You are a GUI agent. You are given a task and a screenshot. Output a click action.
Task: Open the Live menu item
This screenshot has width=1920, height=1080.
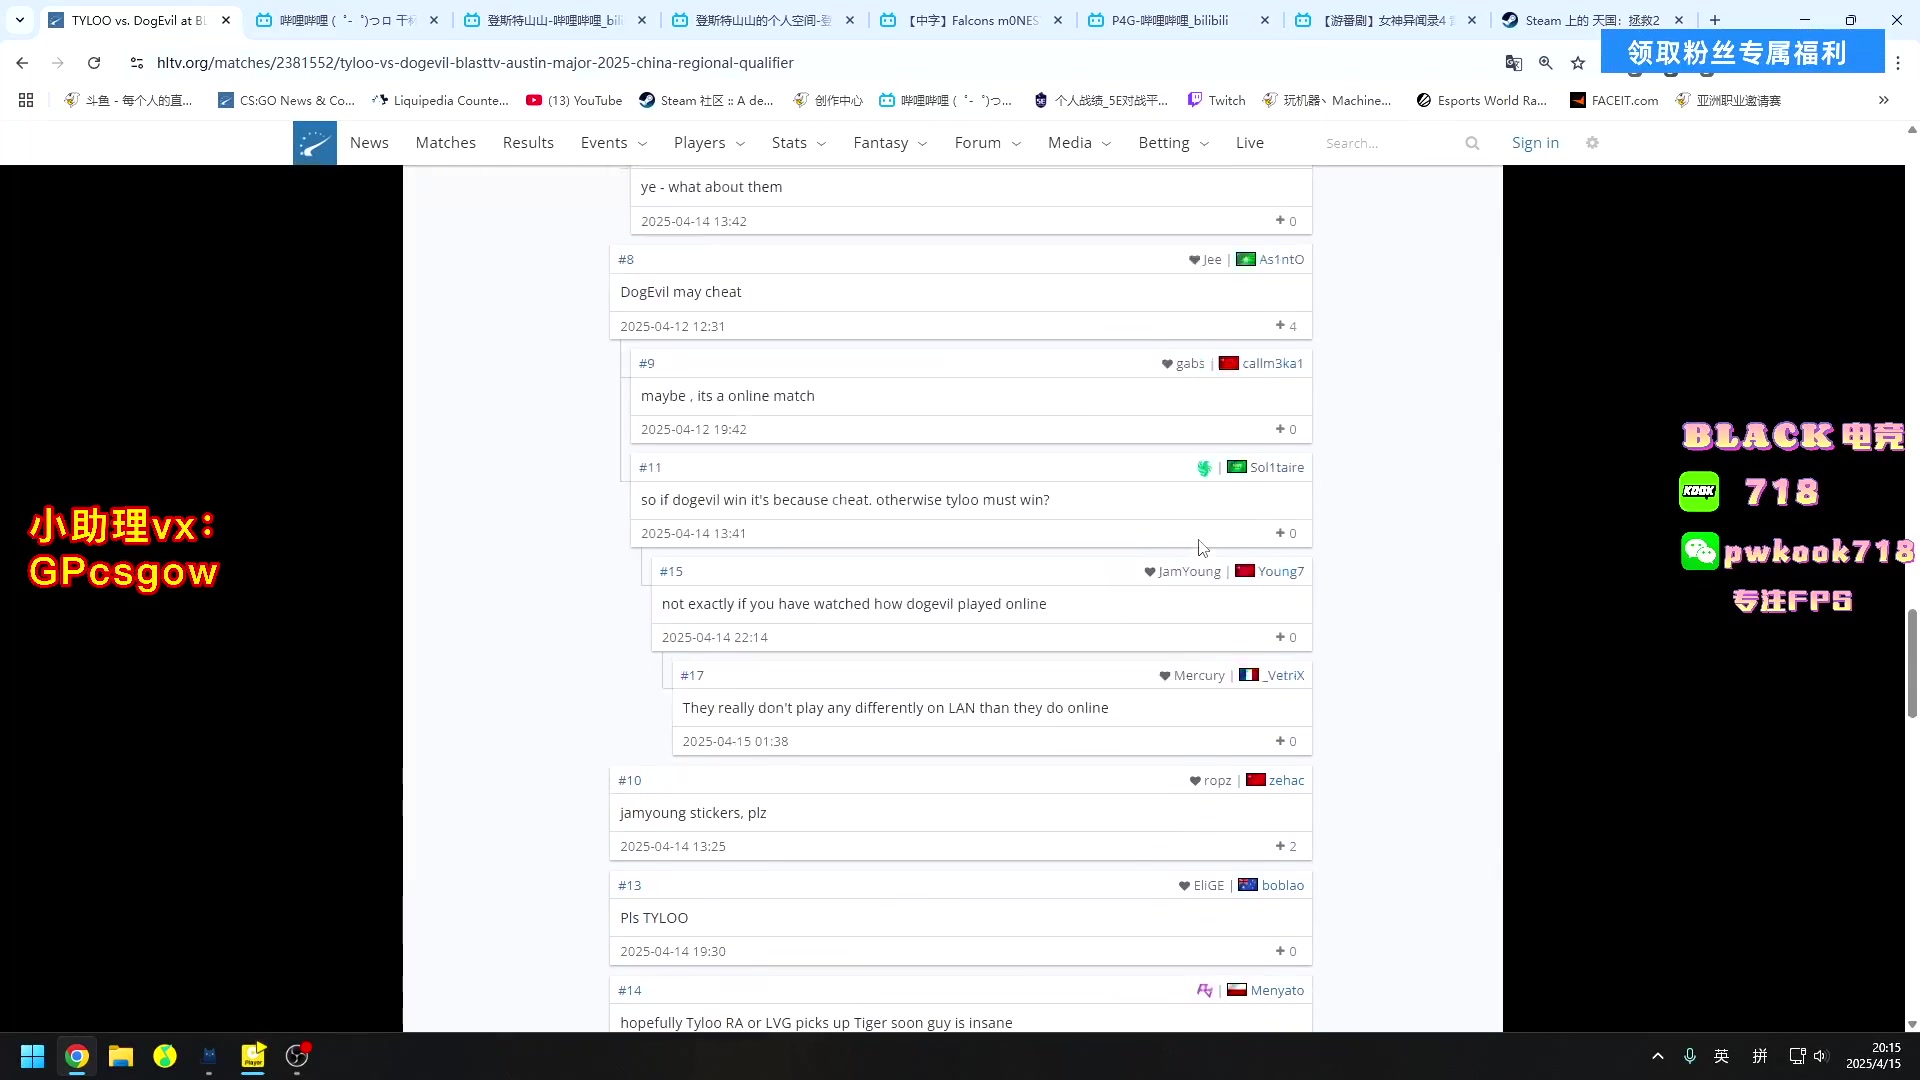(x=1250, y=143)
